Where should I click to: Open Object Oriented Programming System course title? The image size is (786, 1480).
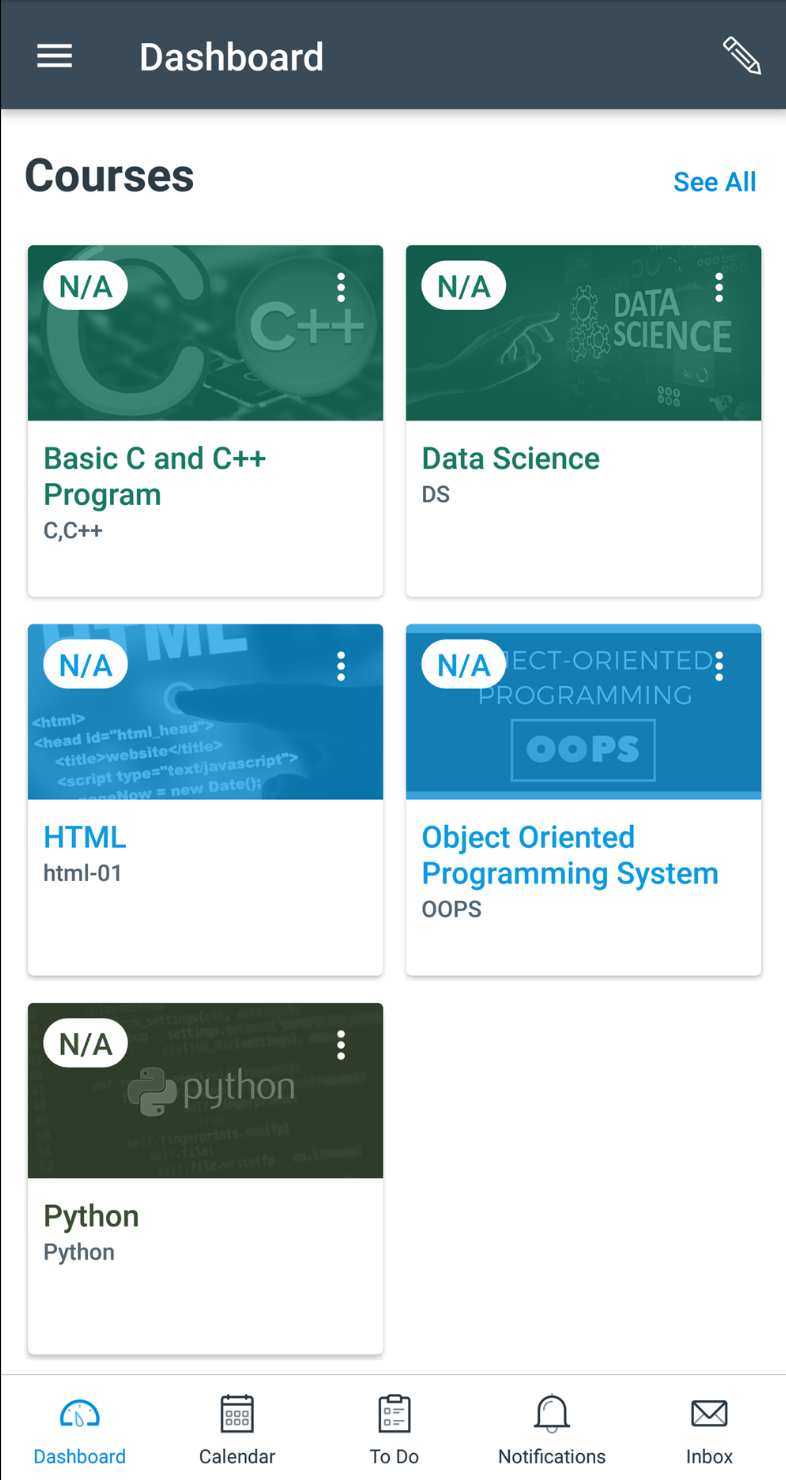[569, 855]
